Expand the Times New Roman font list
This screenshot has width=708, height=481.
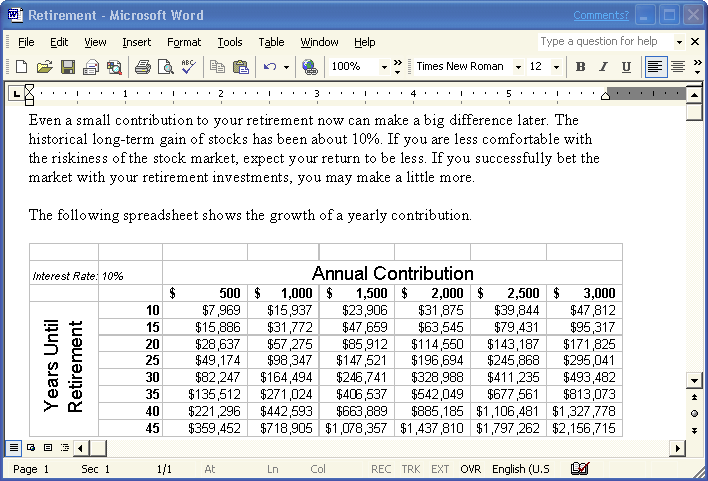tap(518, 67)
